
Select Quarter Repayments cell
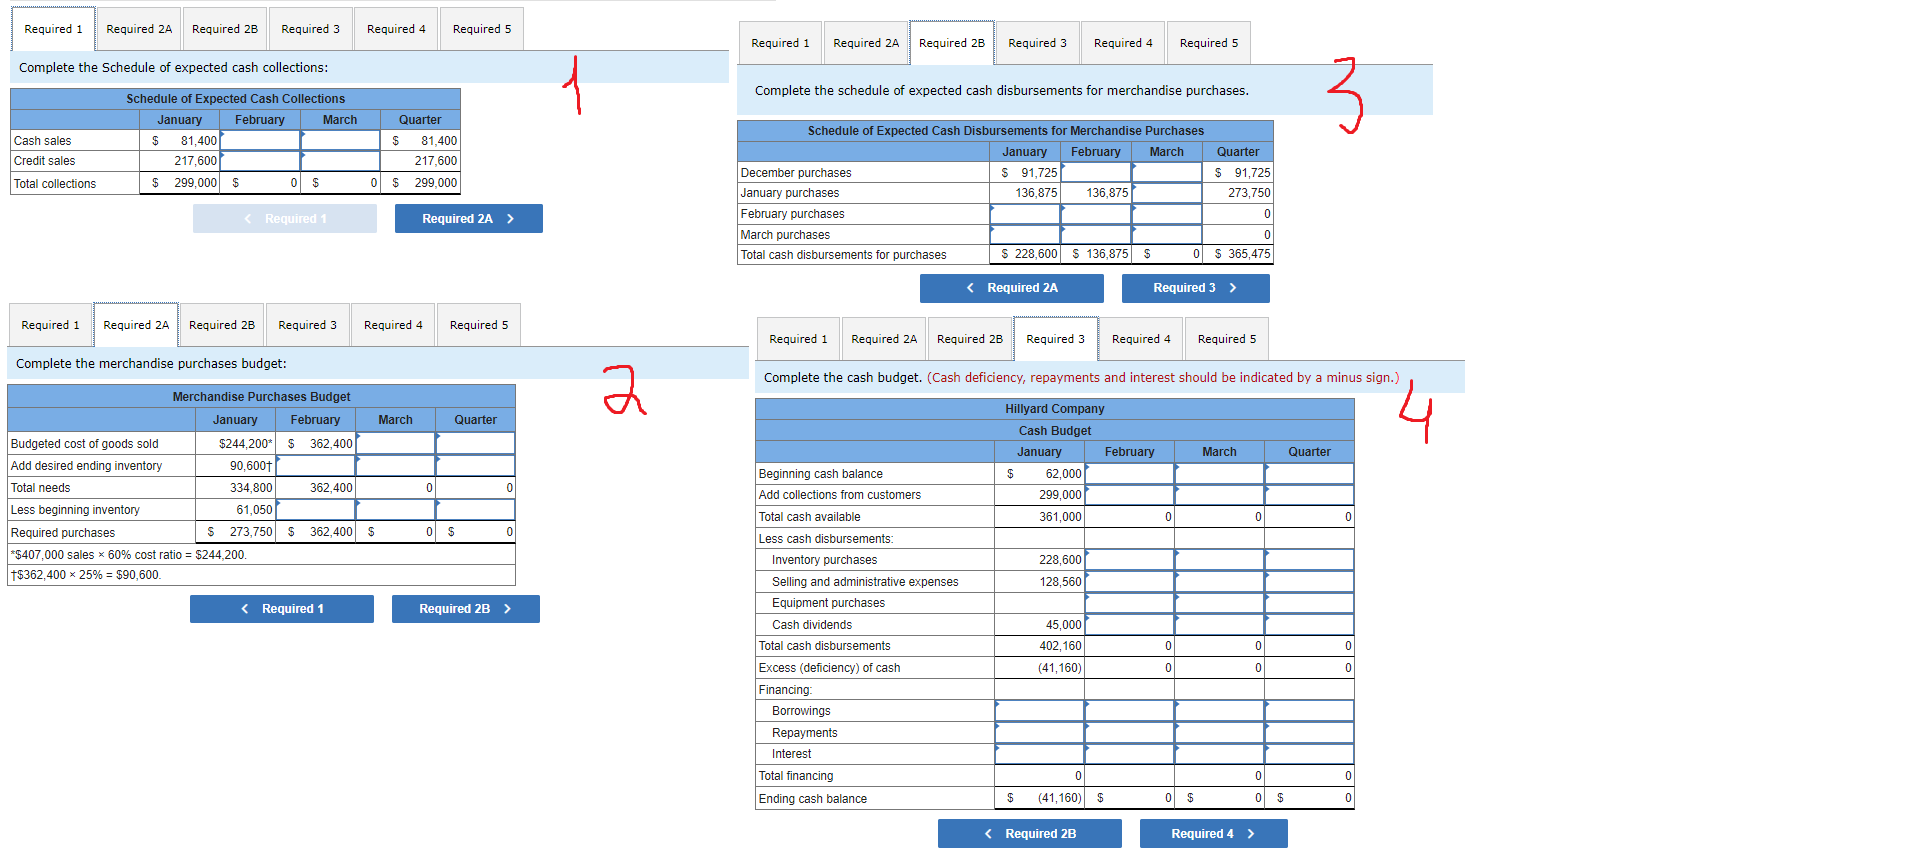[1310, 733]
